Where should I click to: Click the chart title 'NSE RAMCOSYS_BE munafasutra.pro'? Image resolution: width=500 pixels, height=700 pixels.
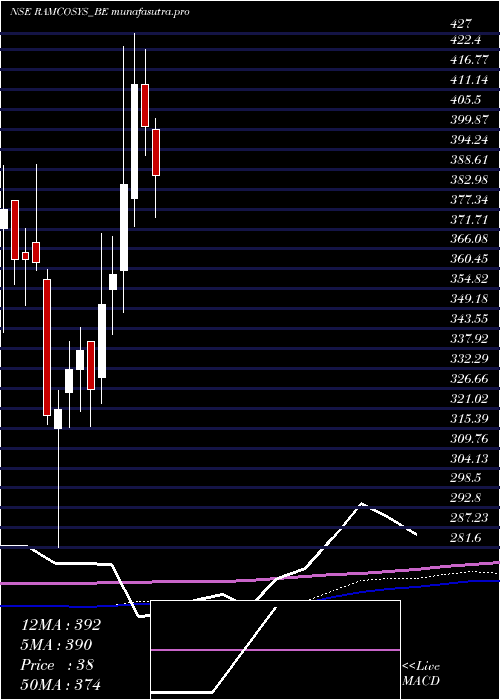click(100, 12)
